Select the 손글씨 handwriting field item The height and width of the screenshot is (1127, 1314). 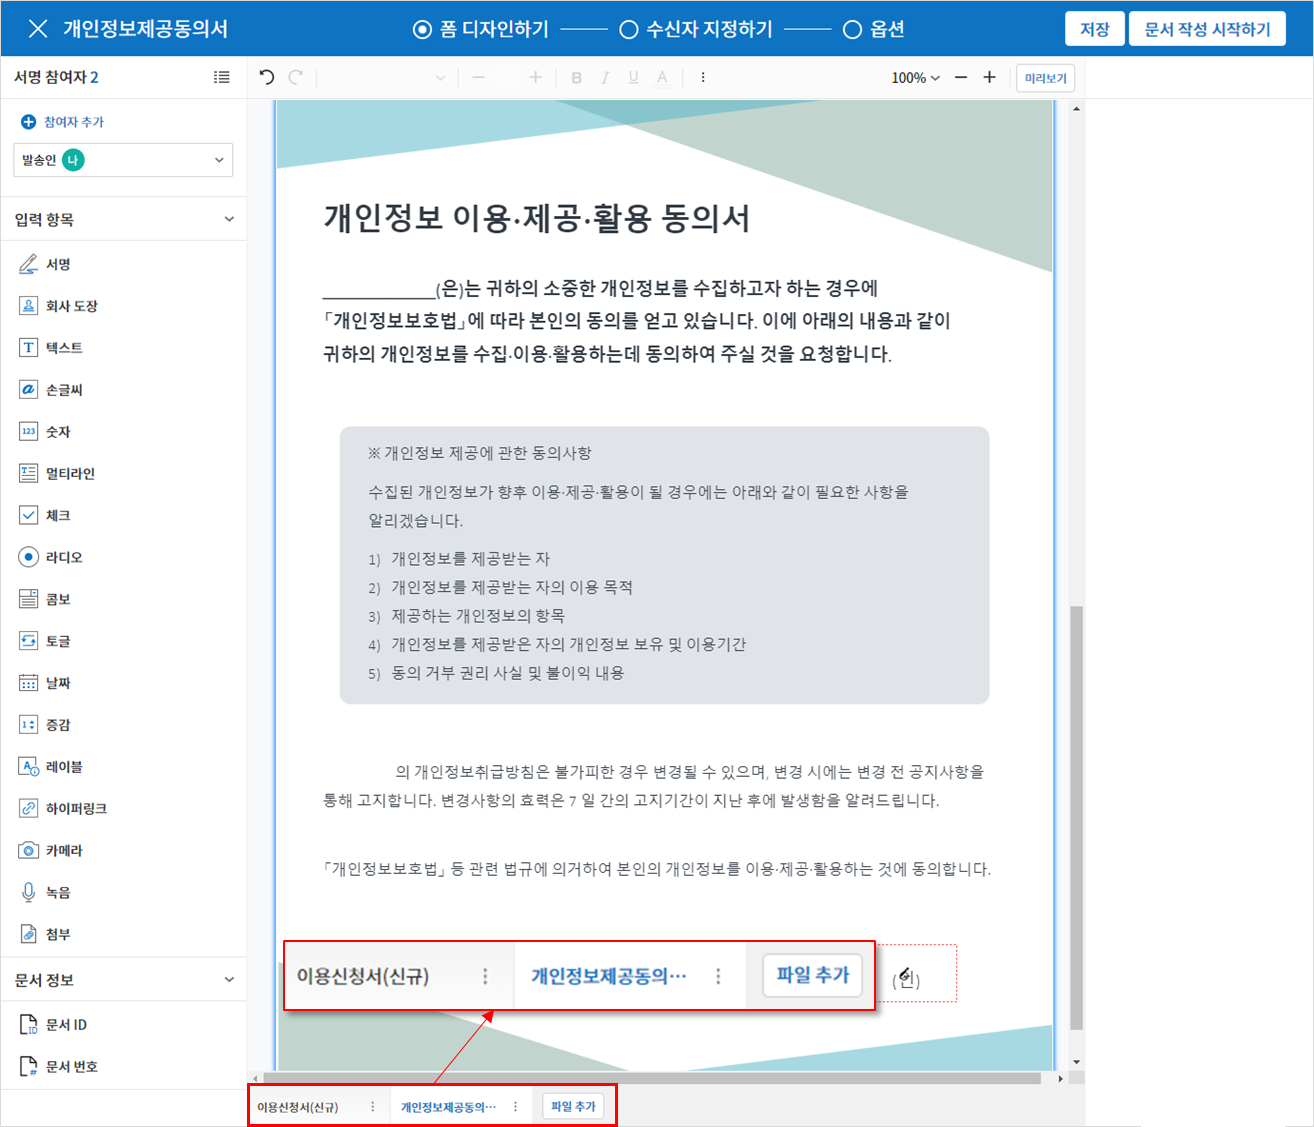pyautogui.click(x=51, y=390)
